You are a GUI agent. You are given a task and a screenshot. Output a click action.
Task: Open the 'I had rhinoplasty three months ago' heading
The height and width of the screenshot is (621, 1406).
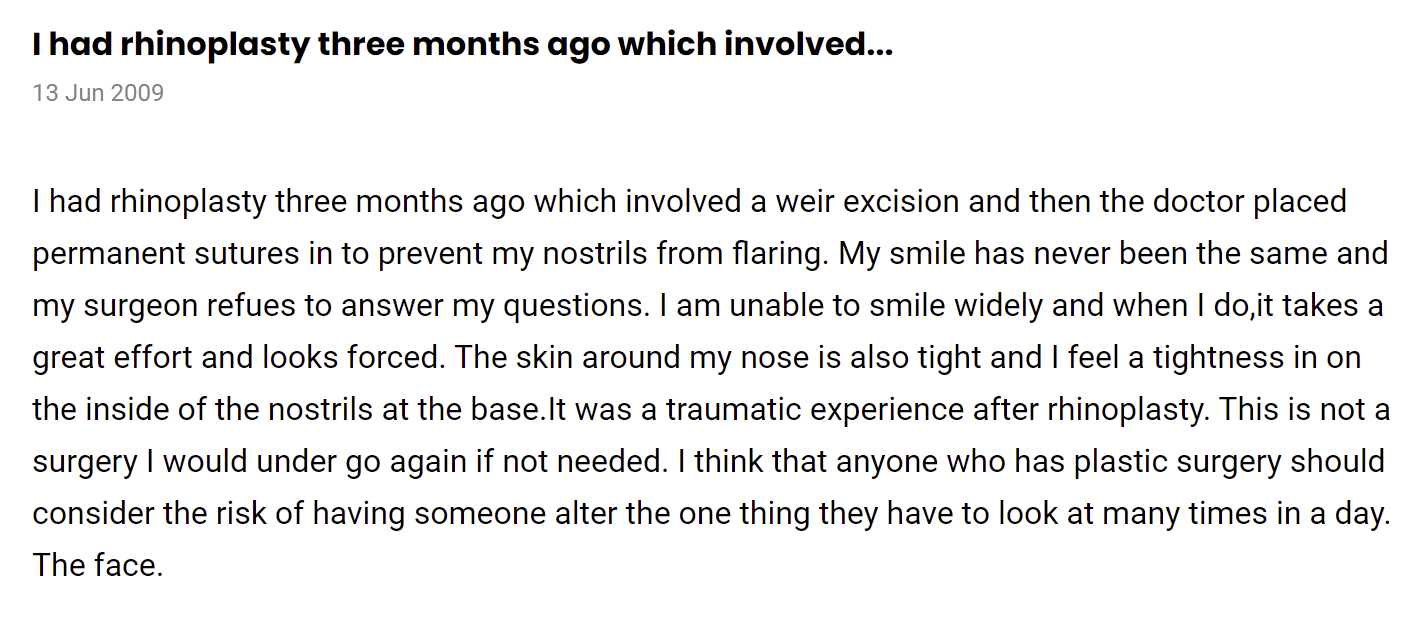click(x=462, y=45)
